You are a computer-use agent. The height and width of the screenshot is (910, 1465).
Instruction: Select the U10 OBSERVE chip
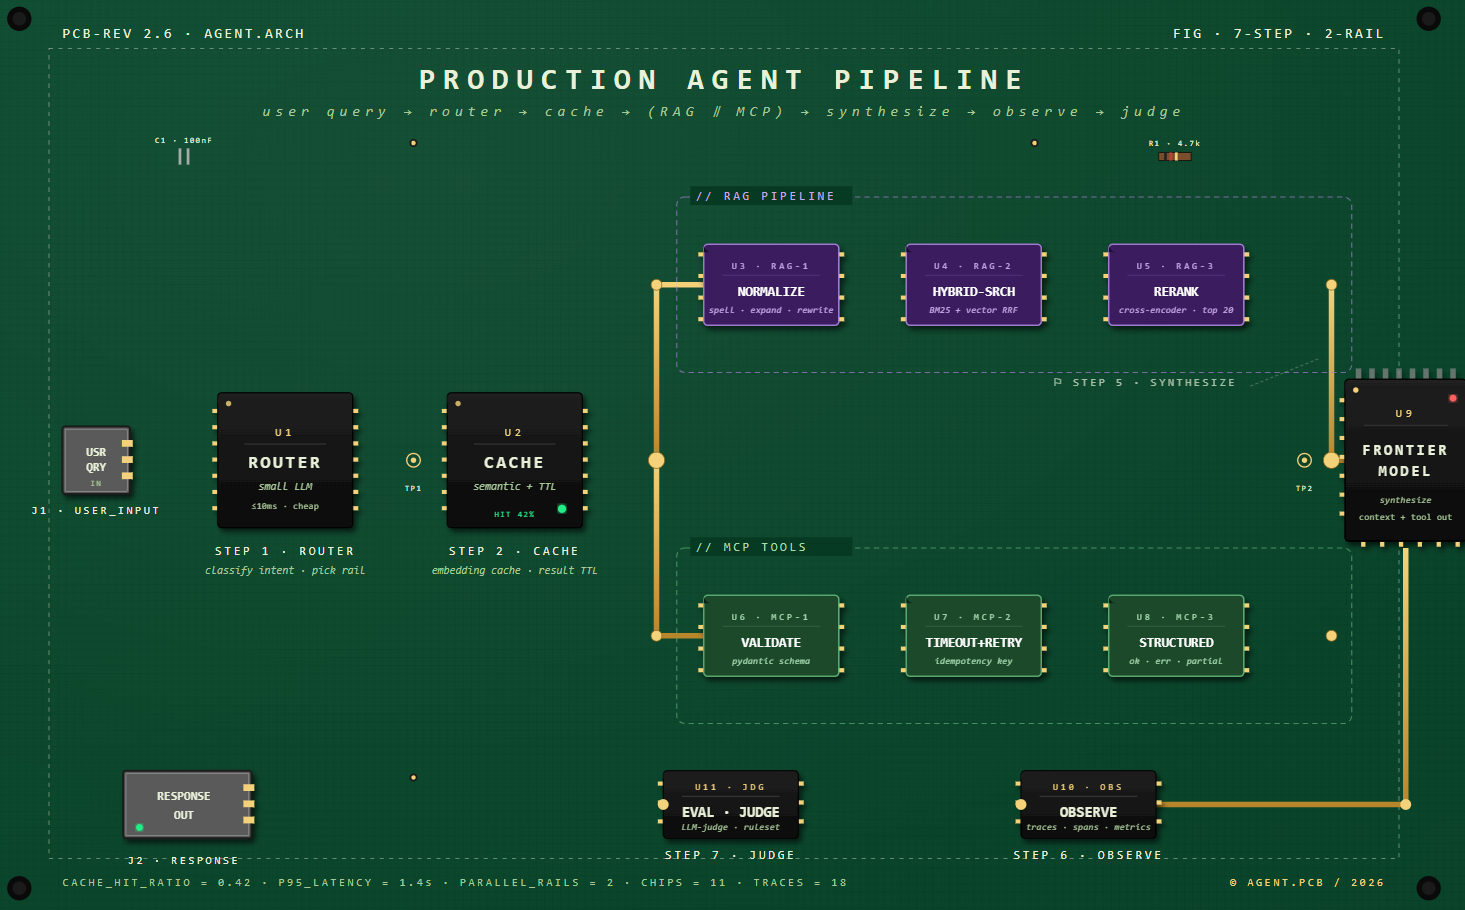[1088, 804]
